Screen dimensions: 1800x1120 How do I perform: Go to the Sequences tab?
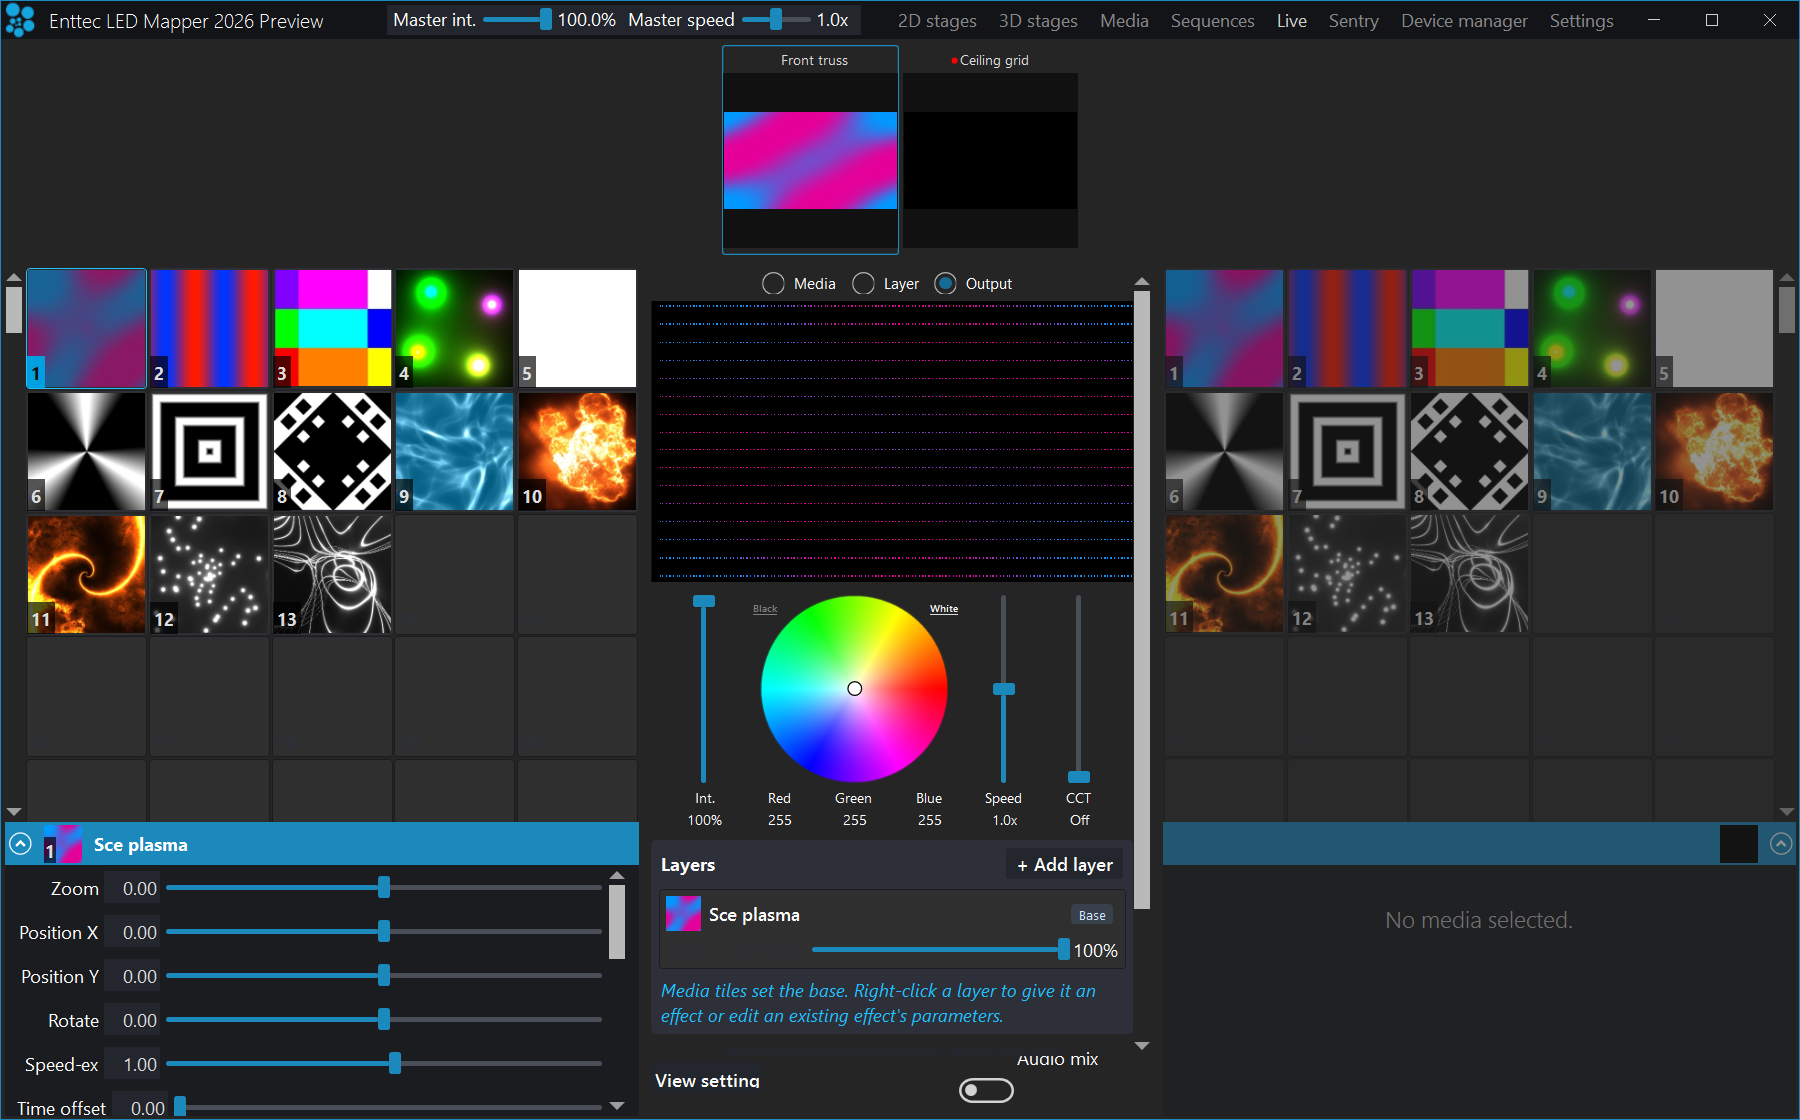tap(1212, 21)
